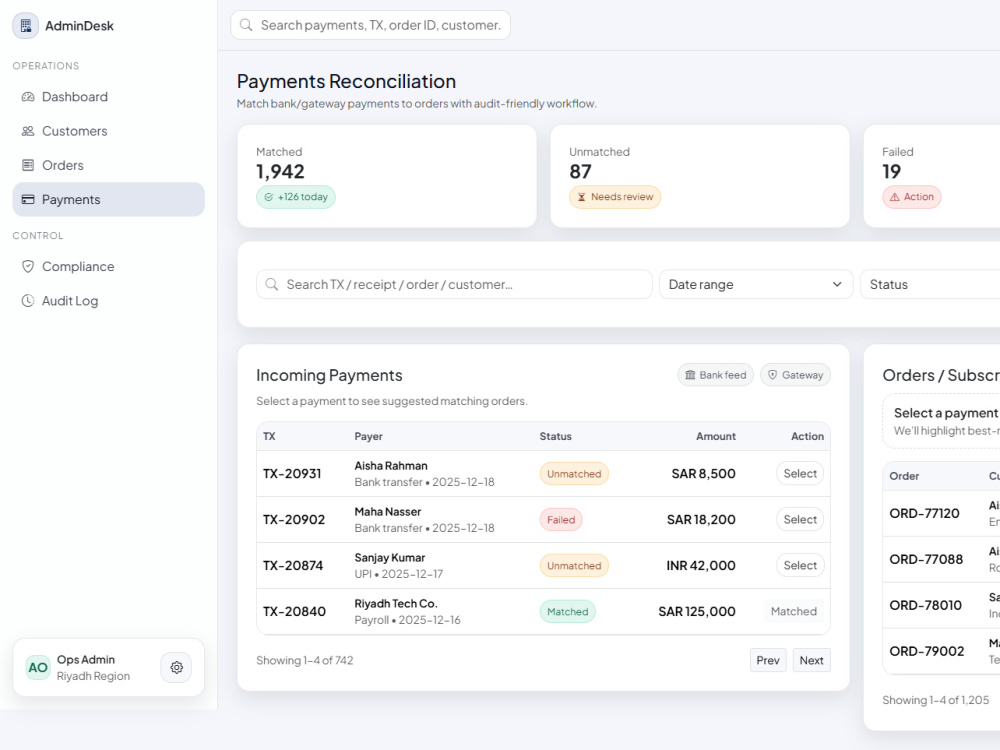1000x750 pixels.
Task: Click the Ops Admin profile name
Action: click(86, 659)
